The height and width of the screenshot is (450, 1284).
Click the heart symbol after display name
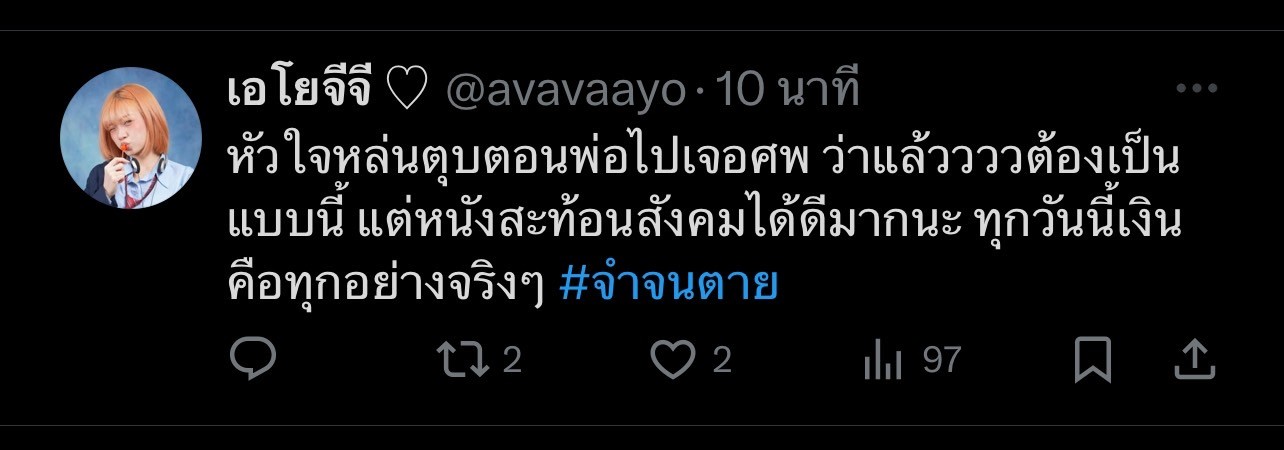[x=407, y=93]
